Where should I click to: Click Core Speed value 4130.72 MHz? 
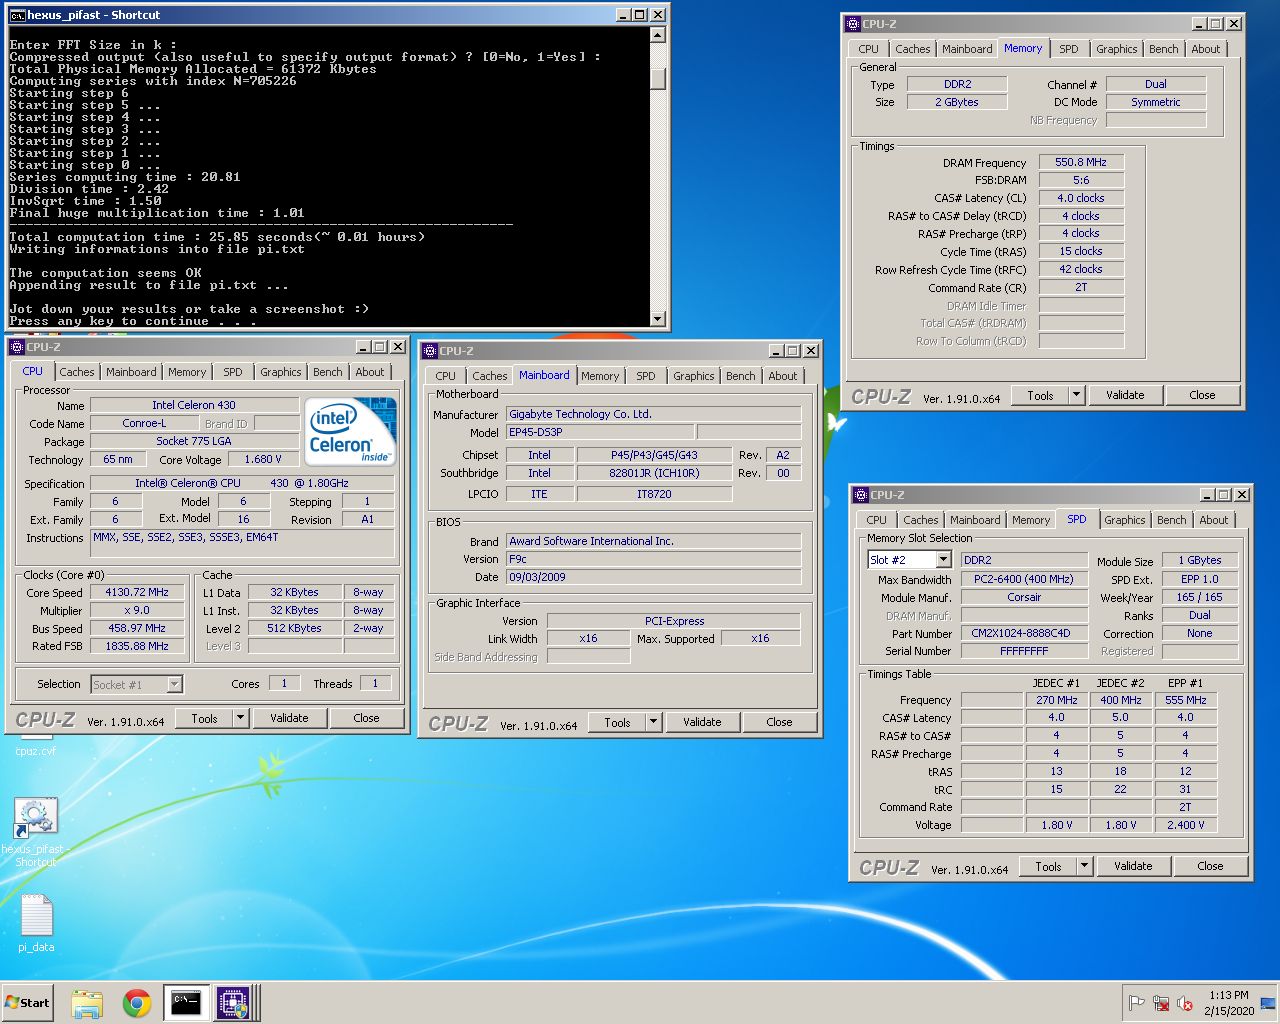[136, 592]
